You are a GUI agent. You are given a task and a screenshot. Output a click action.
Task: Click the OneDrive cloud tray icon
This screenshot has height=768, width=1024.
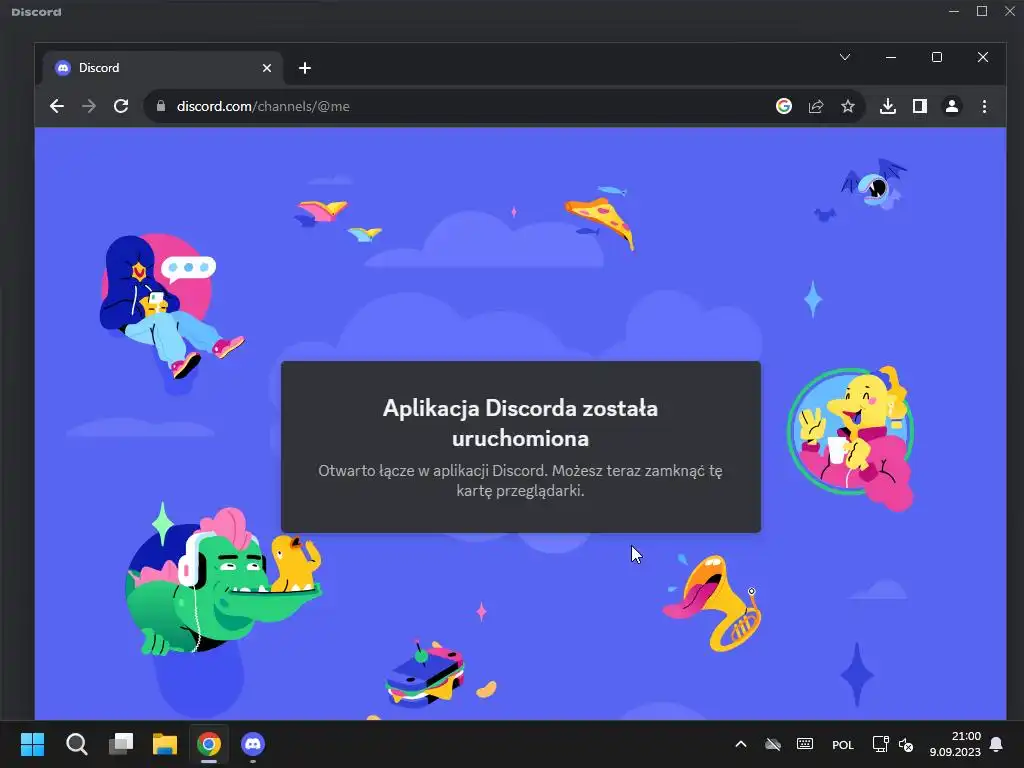click(773, 744)
